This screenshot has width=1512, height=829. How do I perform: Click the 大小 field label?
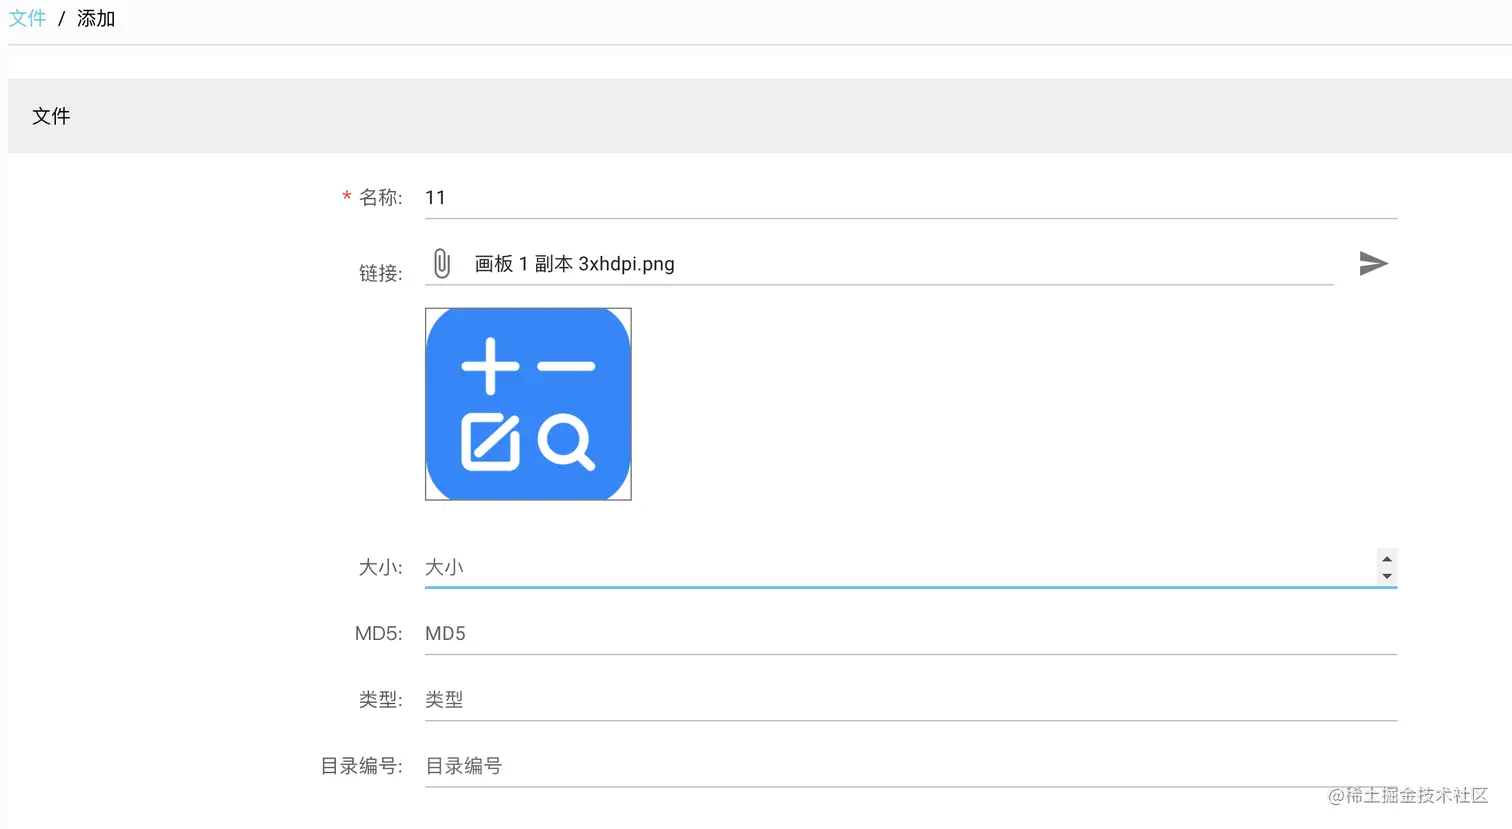380,568
